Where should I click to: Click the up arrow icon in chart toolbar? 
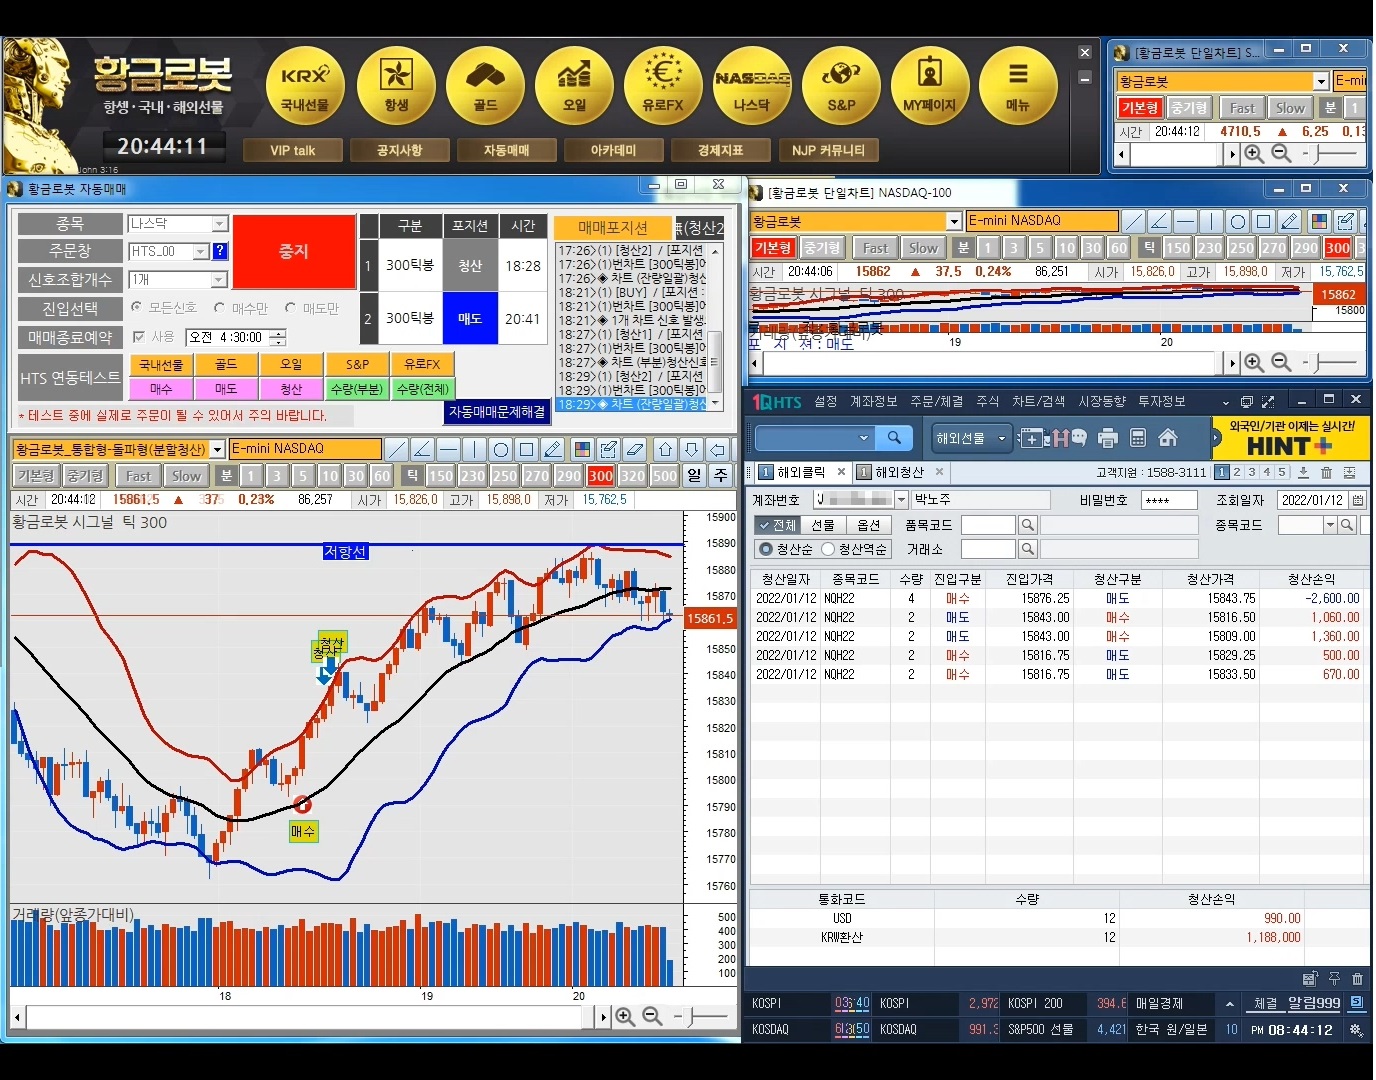pos(665,449)
